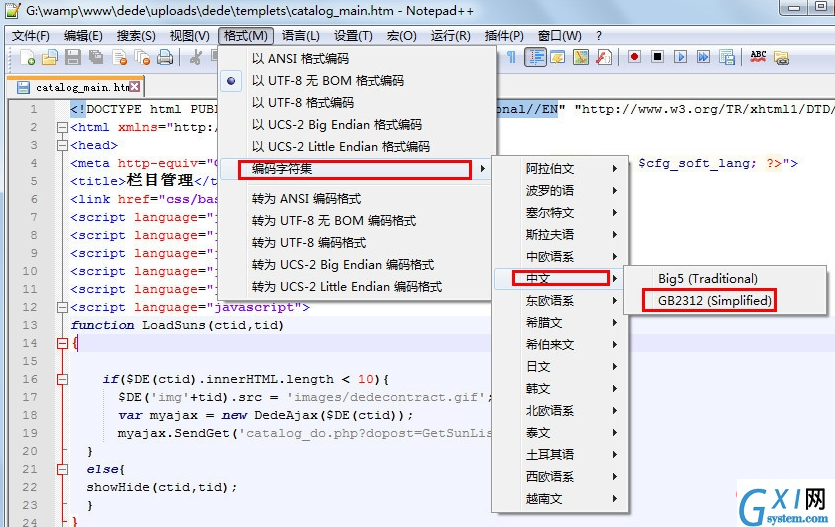835x527 pixels.
Task: Click the folder connection icon at toolbar end
Action: (x=781, y=57)
